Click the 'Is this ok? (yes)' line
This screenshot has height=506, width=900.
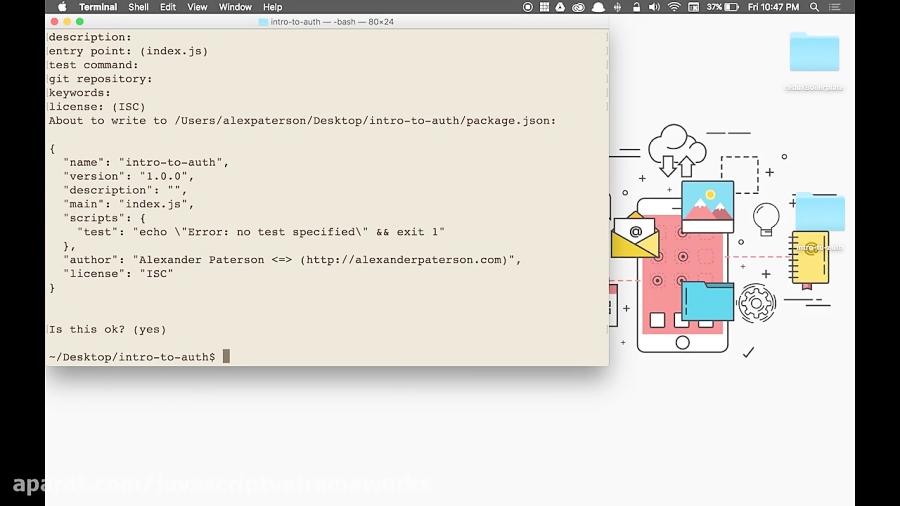tap(107, 329)
